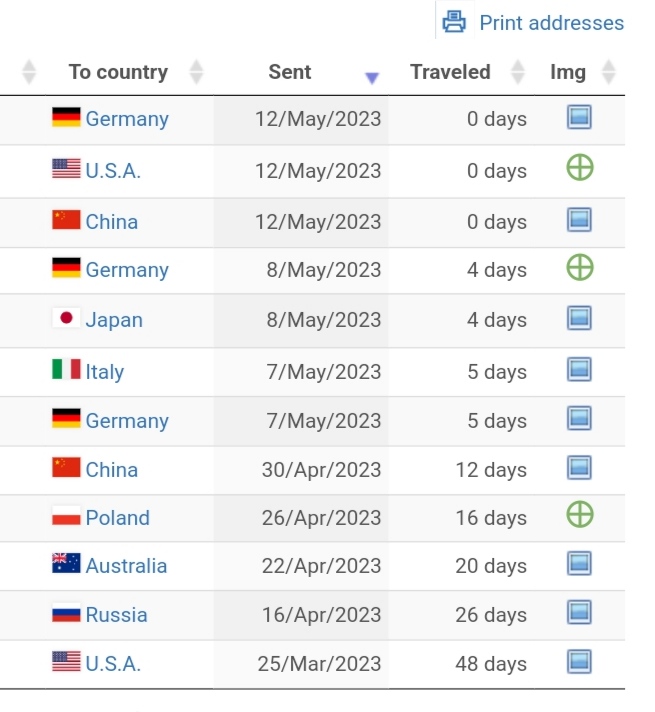
Task: Open image icon for China 12/May/2023 row
Action: tap(579, 220)
